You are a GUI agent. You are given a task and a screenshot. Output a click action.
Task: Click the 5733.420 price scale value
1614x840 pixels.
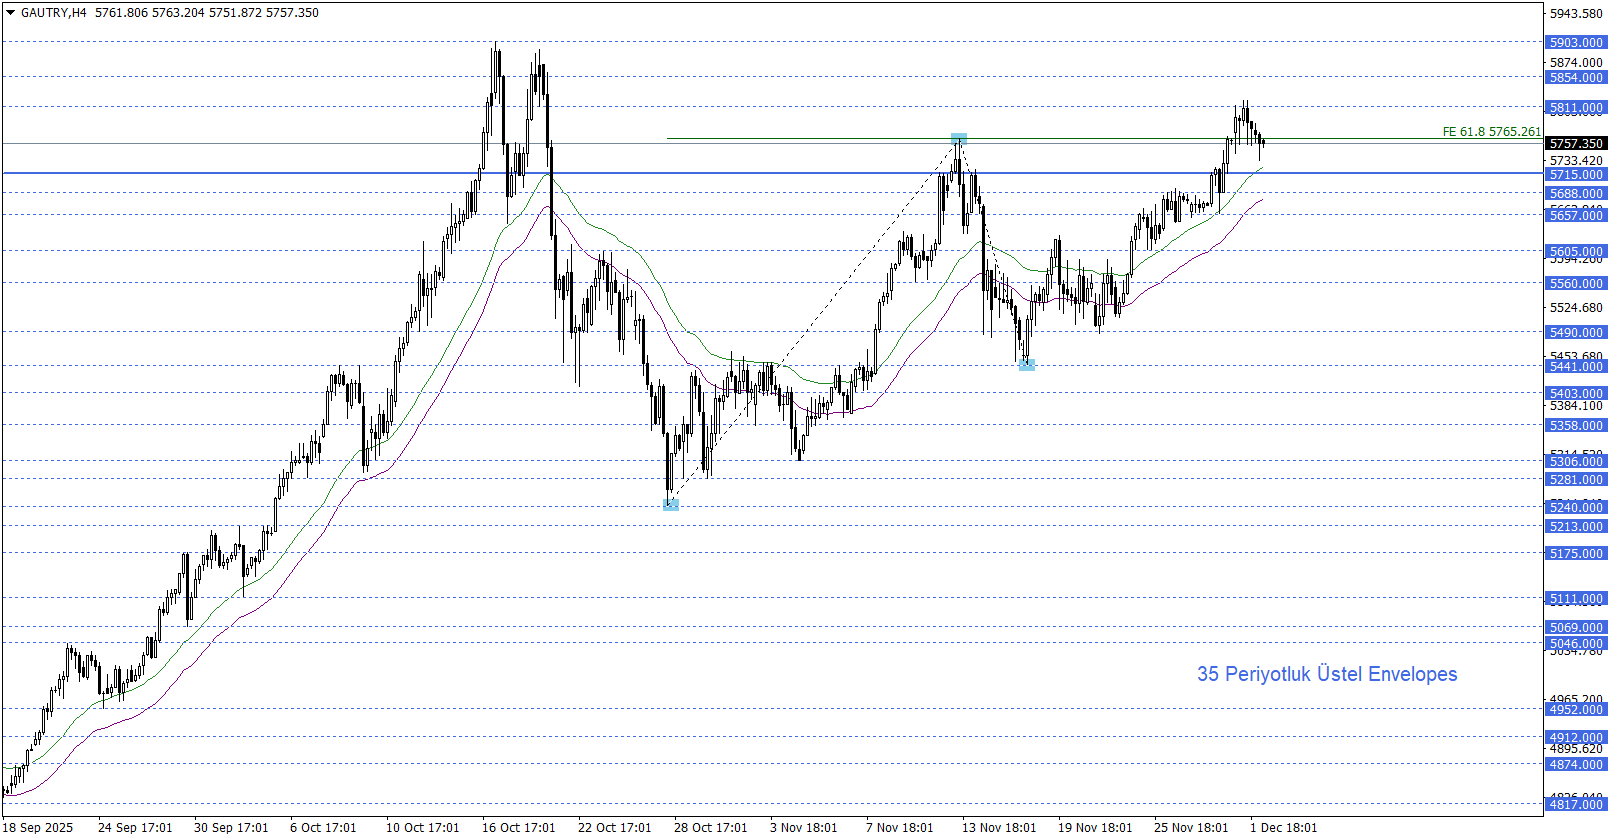pyautogui.click(x=1576, y=161)
